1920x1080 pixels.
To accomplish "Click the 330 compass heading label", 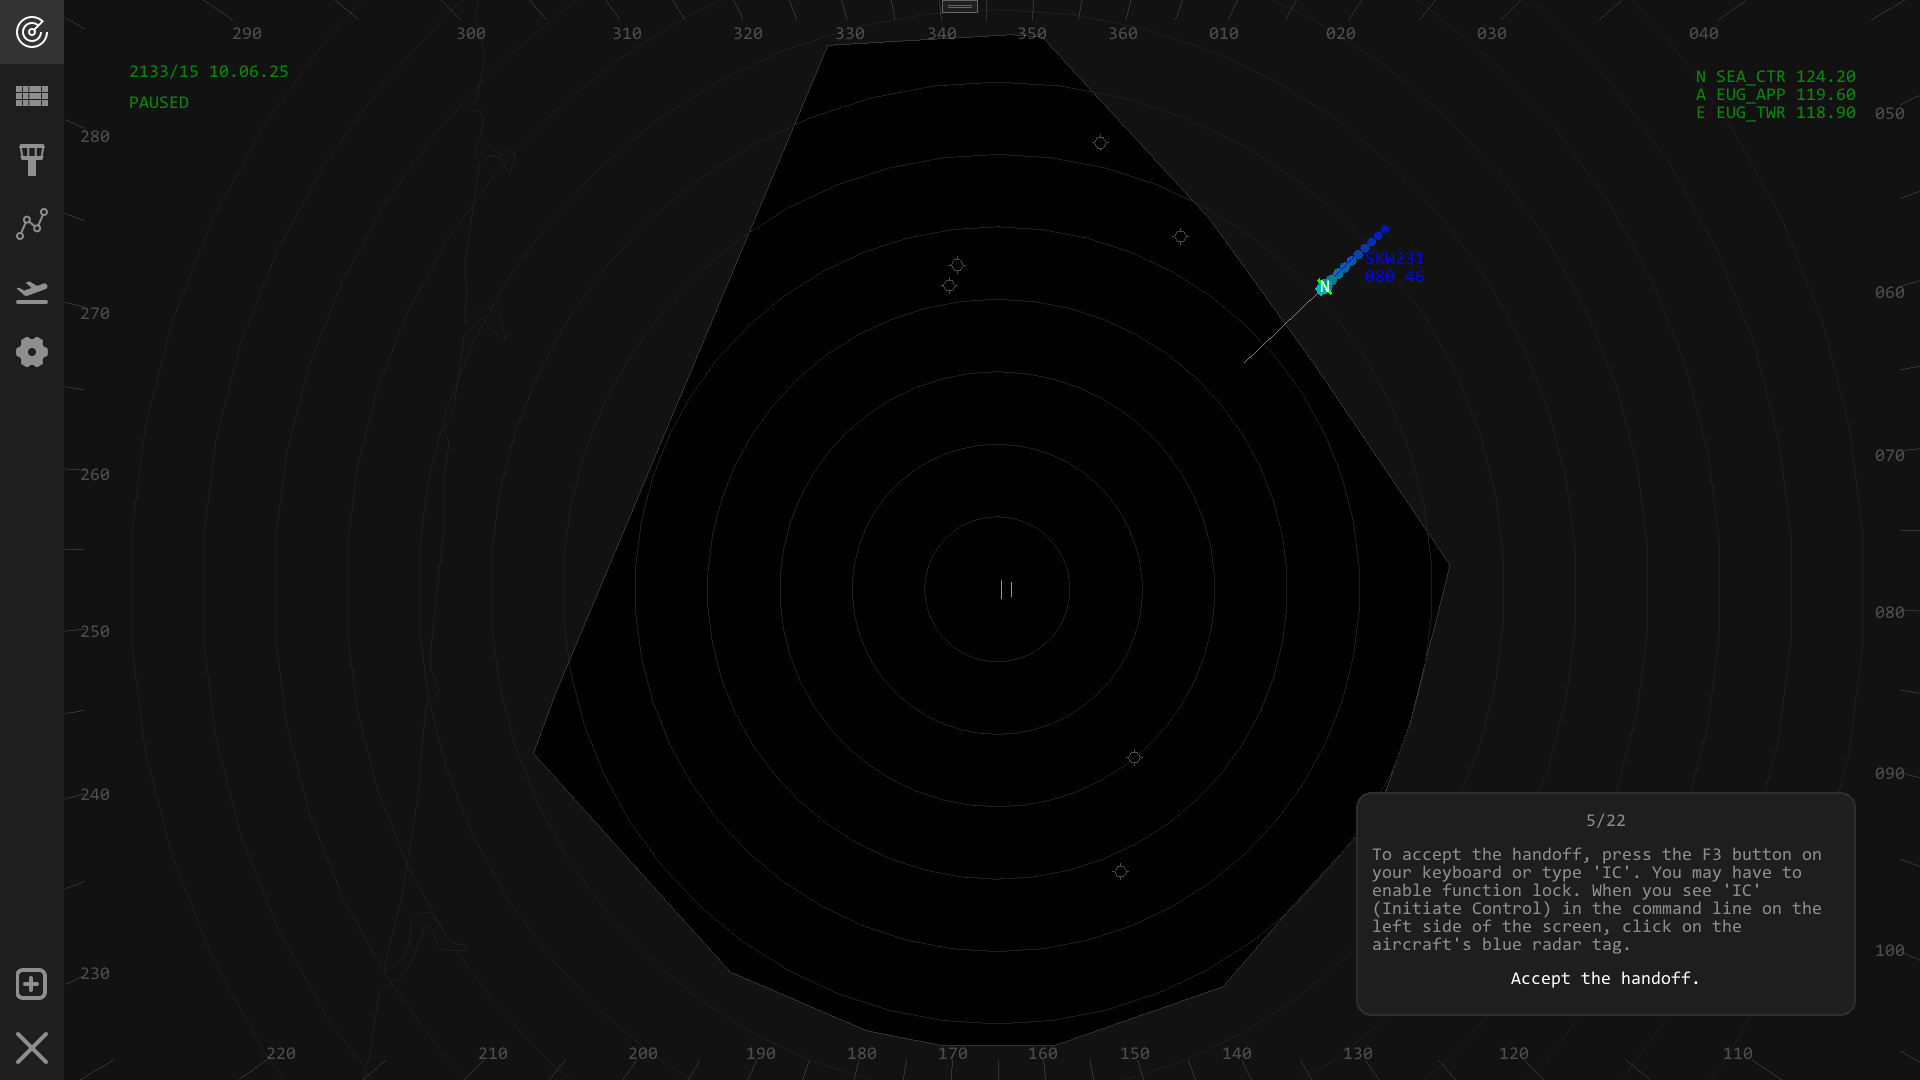I will (x=850, y=34).
